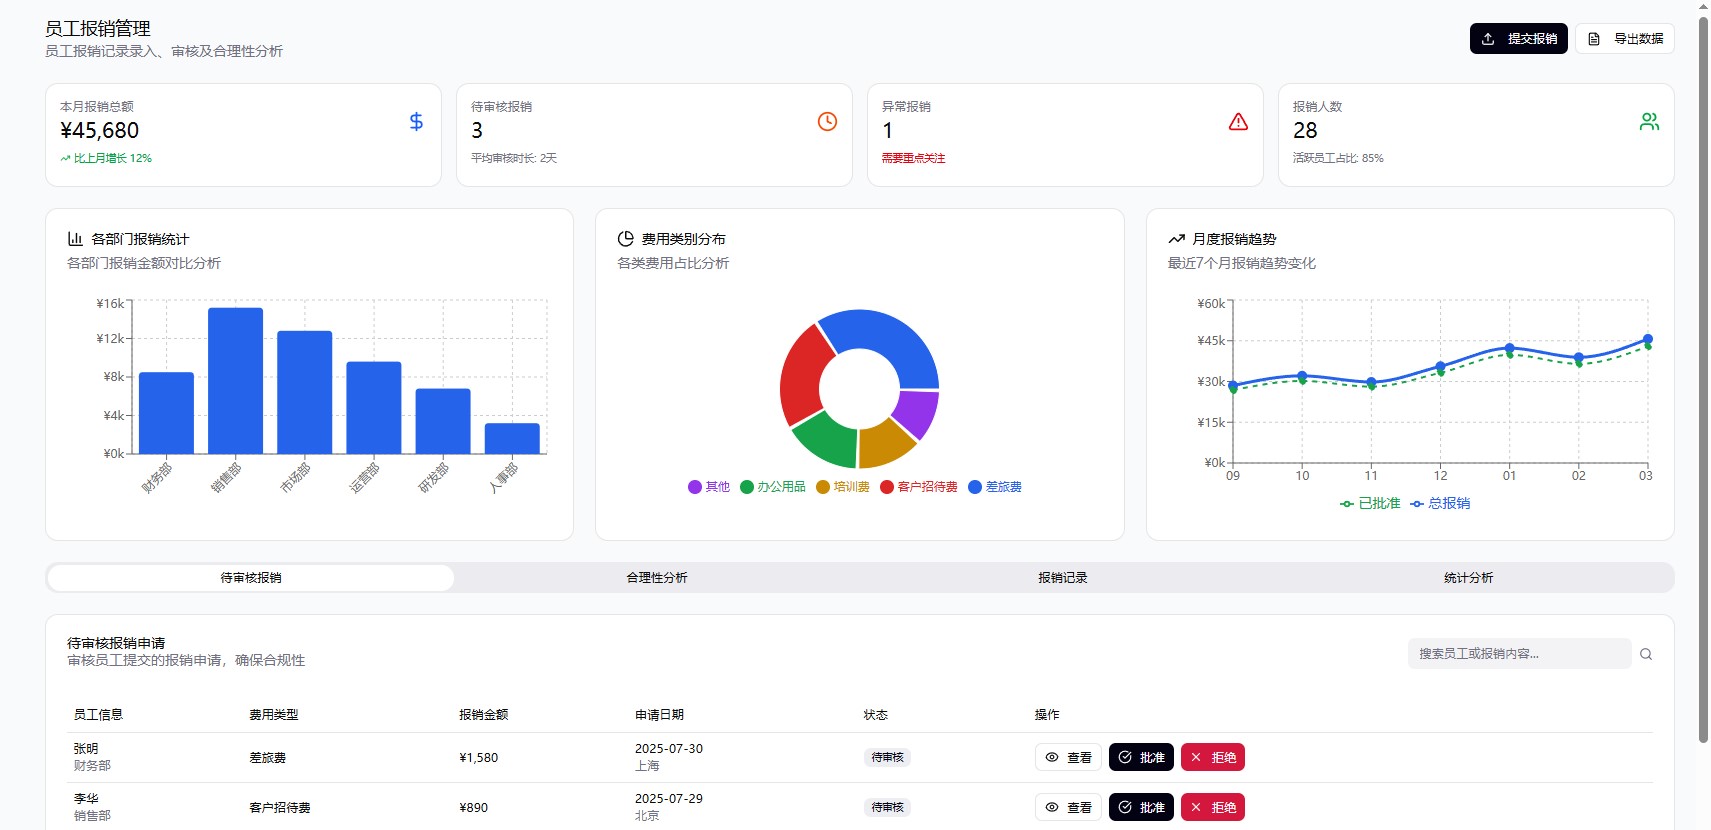The width and height of the screenshot is (1711, 830).
Task: Click the users icon on 报销人数 card
Action: 1649,122
